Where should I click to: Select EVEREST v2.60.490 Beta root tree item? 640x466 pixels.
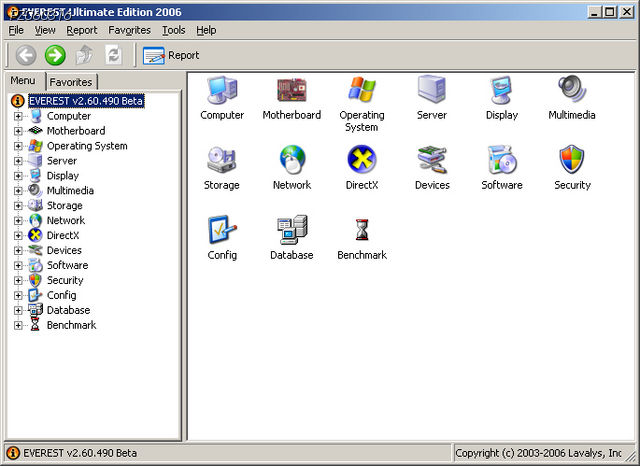click(86, 101)
